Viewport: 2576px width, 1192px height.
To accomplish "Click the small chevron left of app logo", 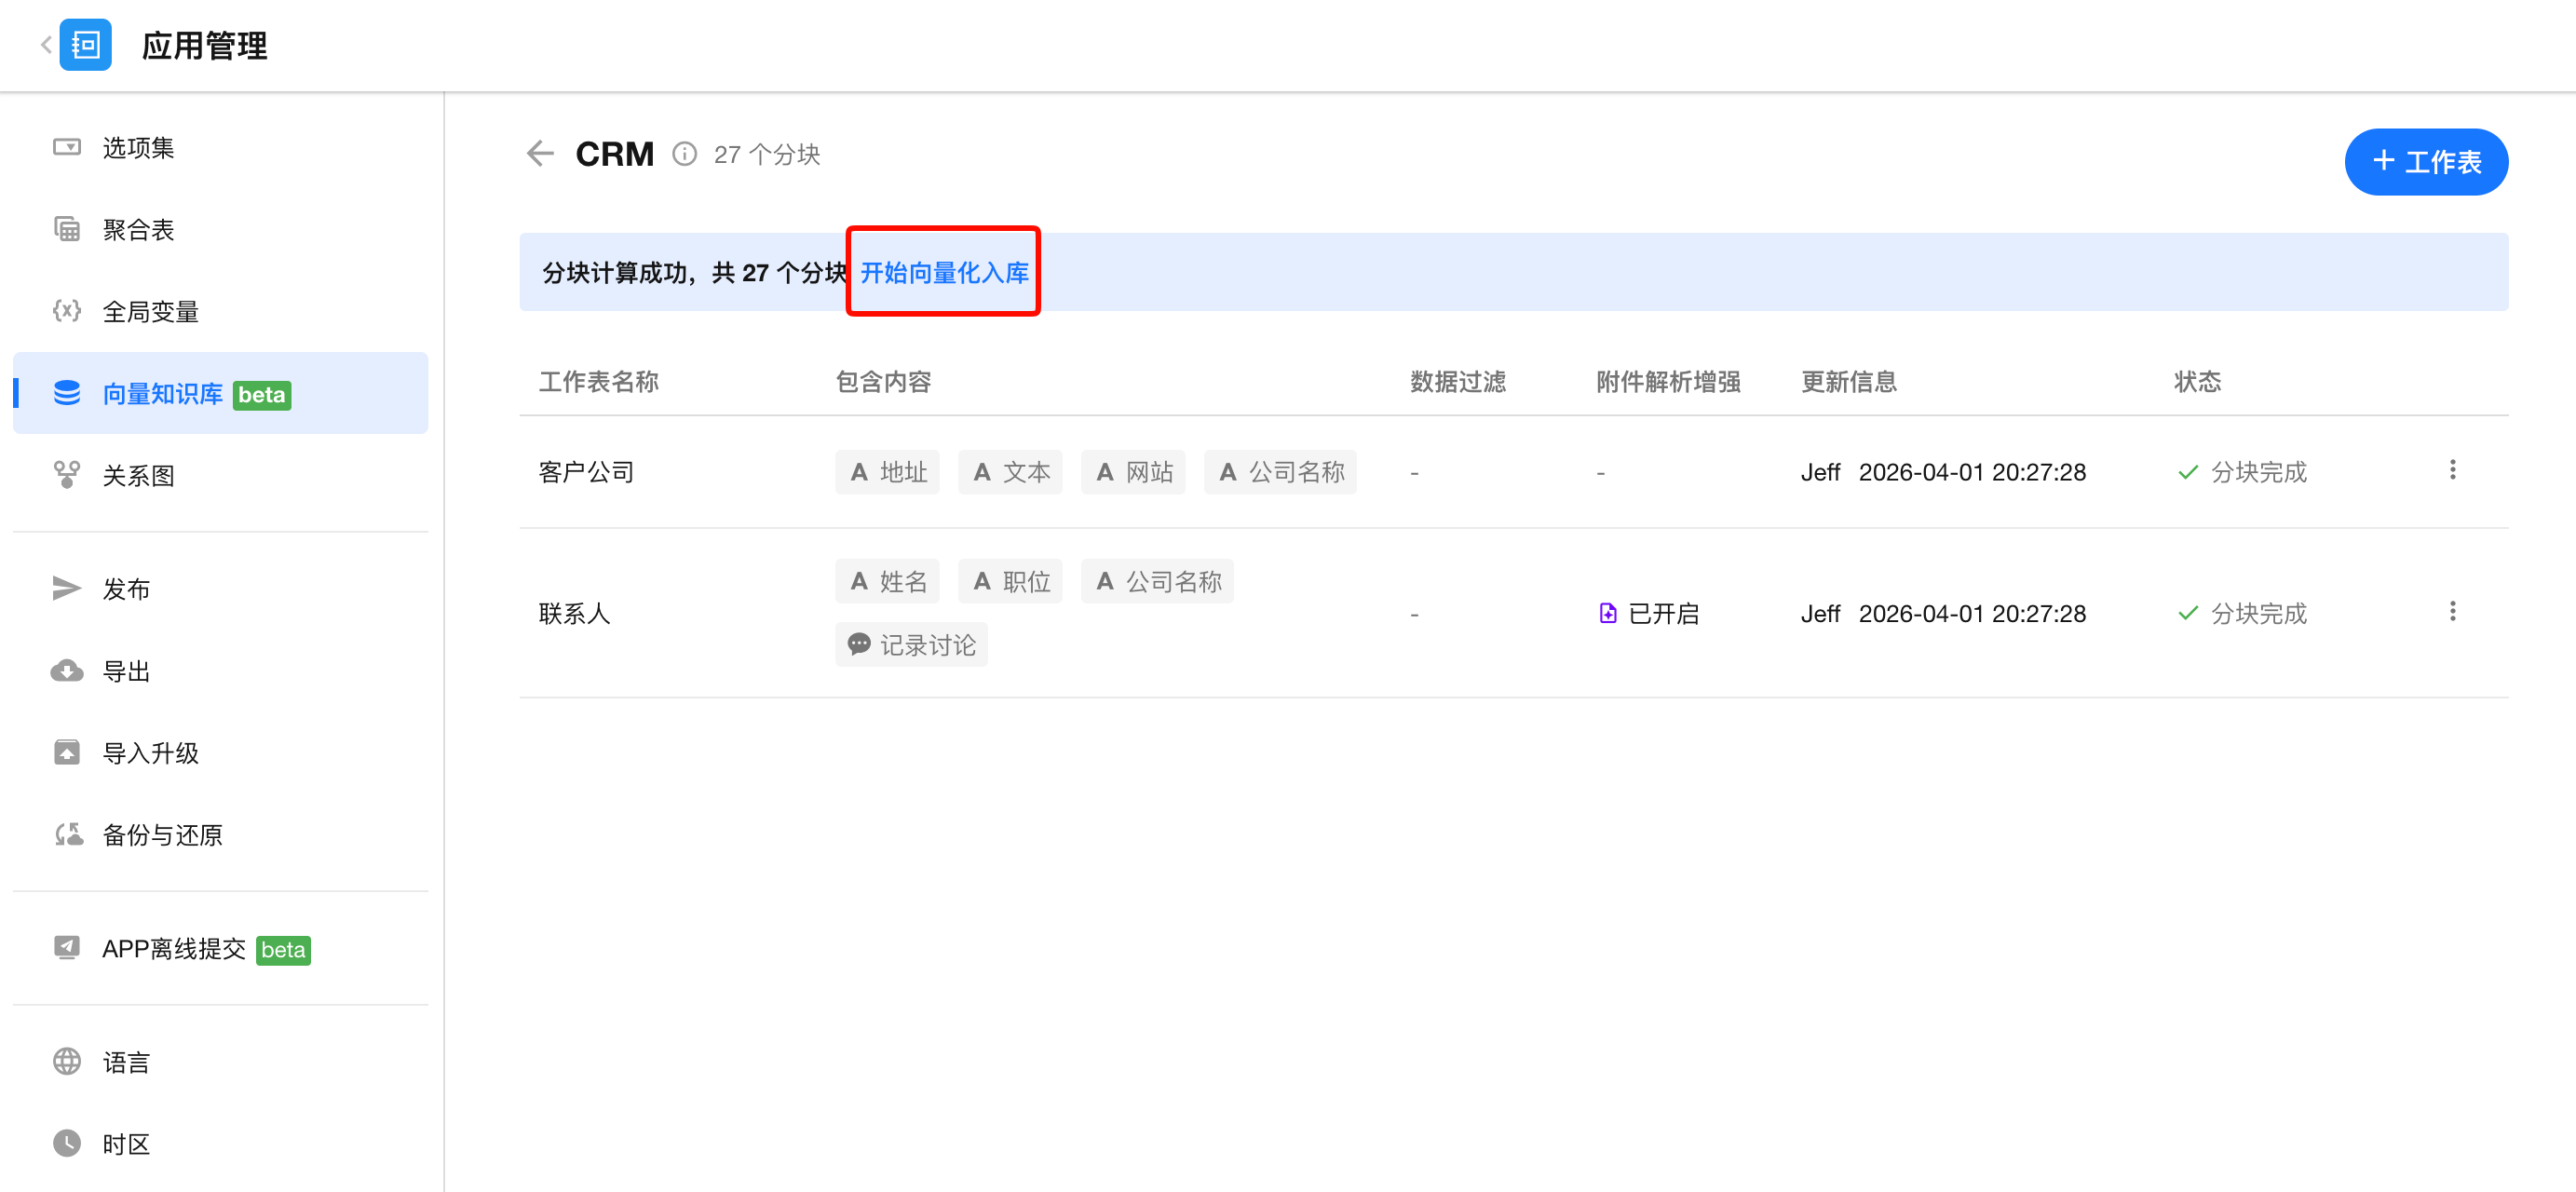I will point(46,45).
